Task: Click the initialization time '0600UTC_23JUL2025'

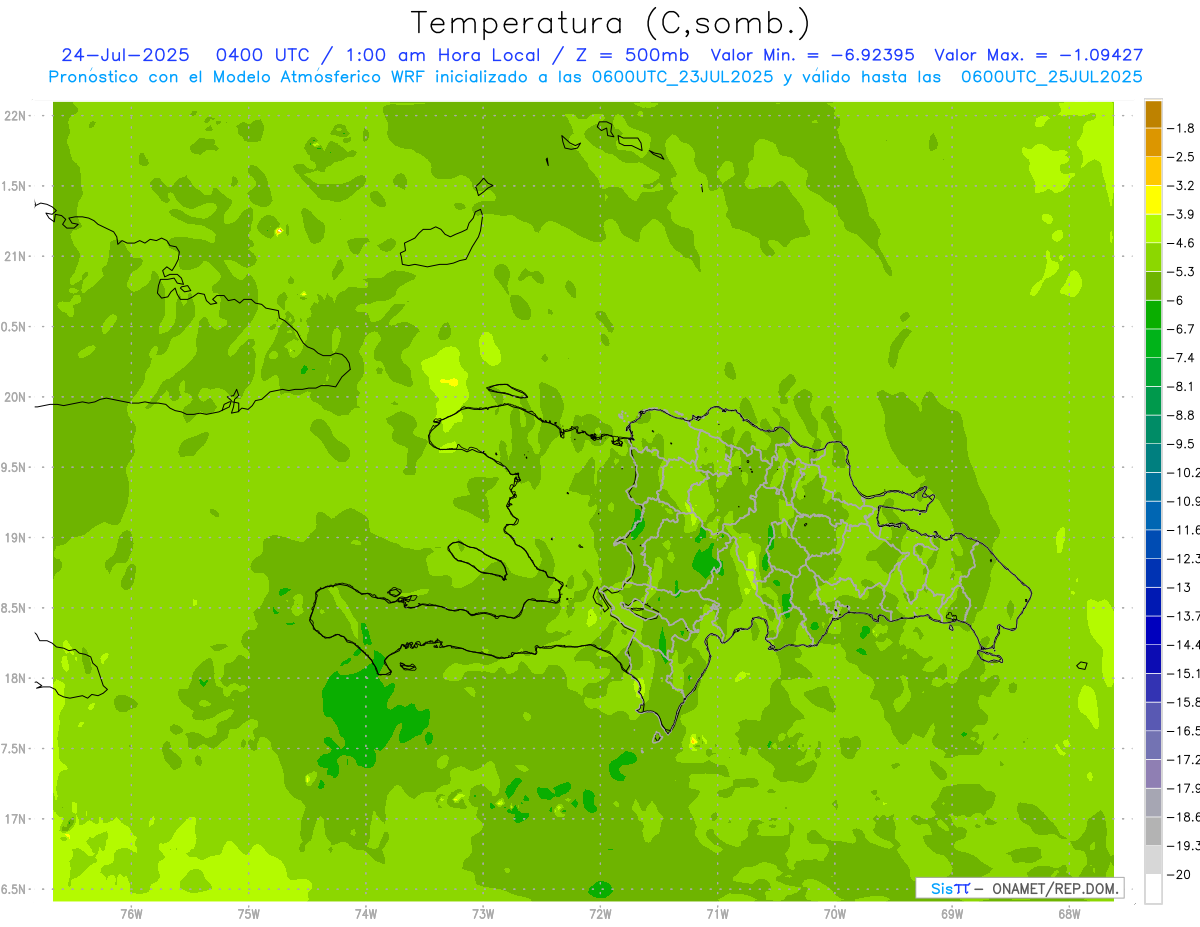Action: [682, 76]
